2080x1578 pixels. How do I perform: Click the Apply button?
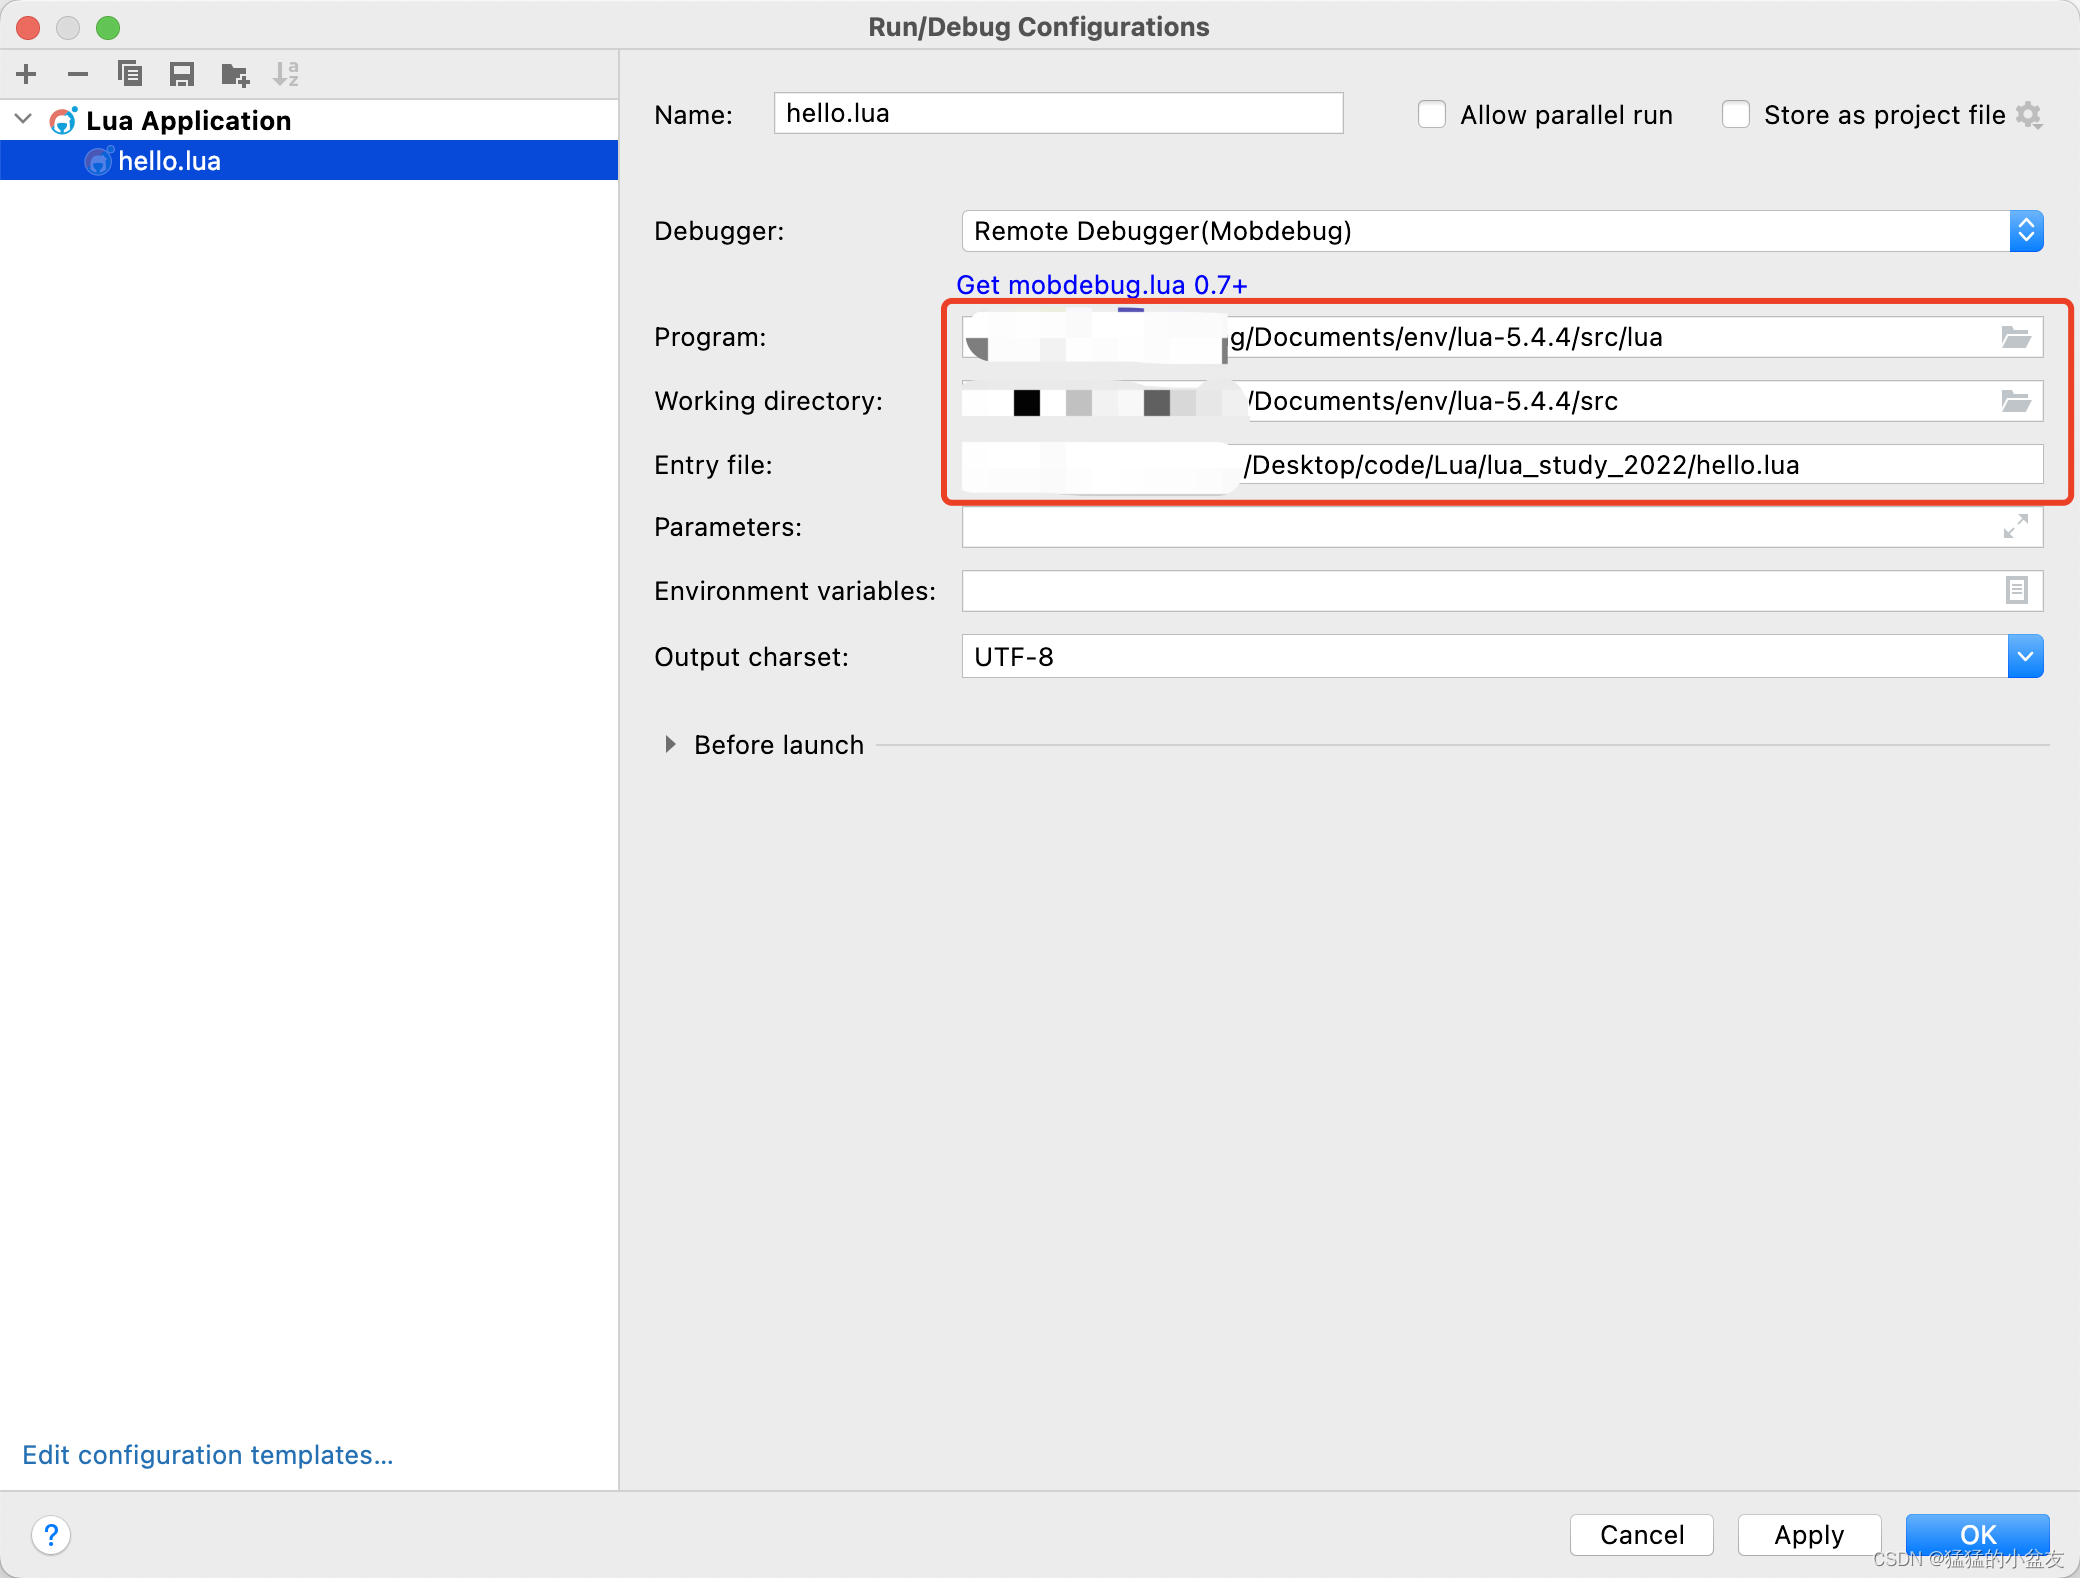pyautogui.click(x=1809, y=1534)
